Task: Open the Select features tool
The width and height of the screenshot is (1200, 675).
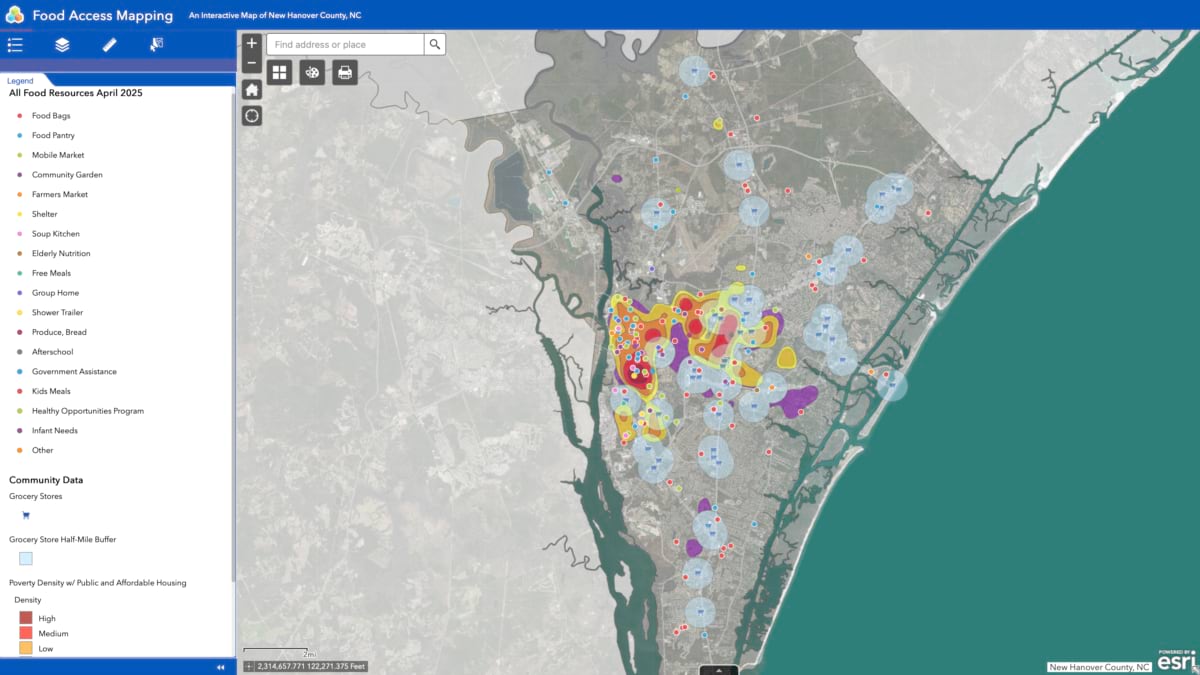Action: [157, 45]
